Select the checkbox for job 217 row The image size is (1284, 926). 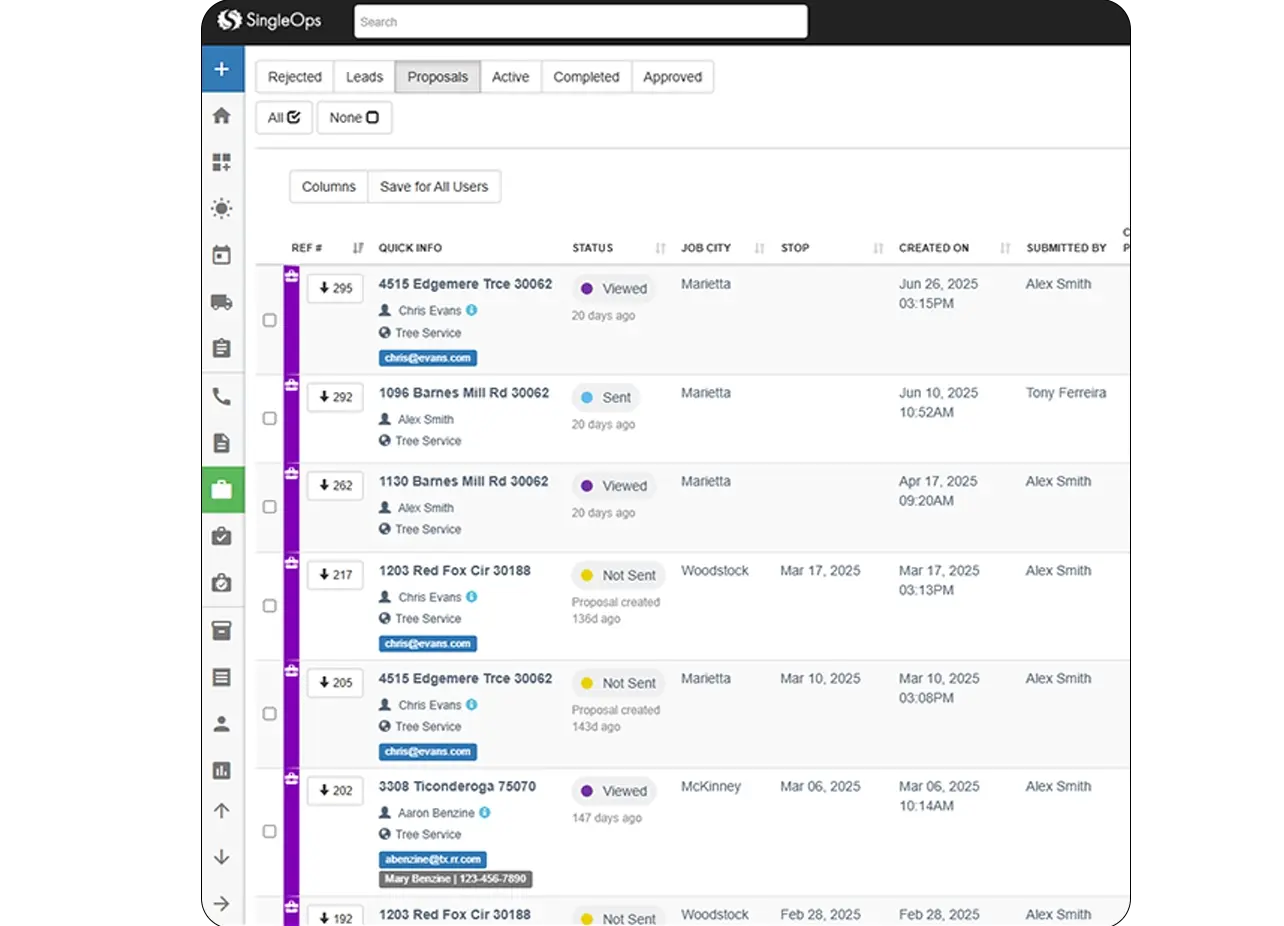(x=269, y=606)
